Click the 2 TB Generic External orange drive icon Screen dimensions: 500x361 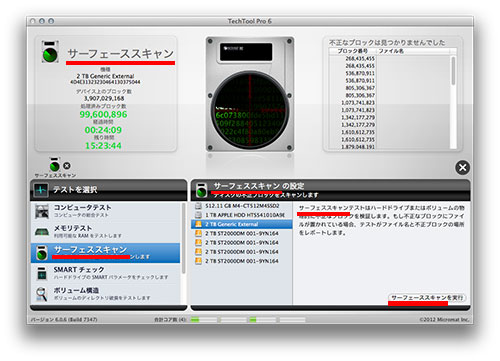[198, 224]
